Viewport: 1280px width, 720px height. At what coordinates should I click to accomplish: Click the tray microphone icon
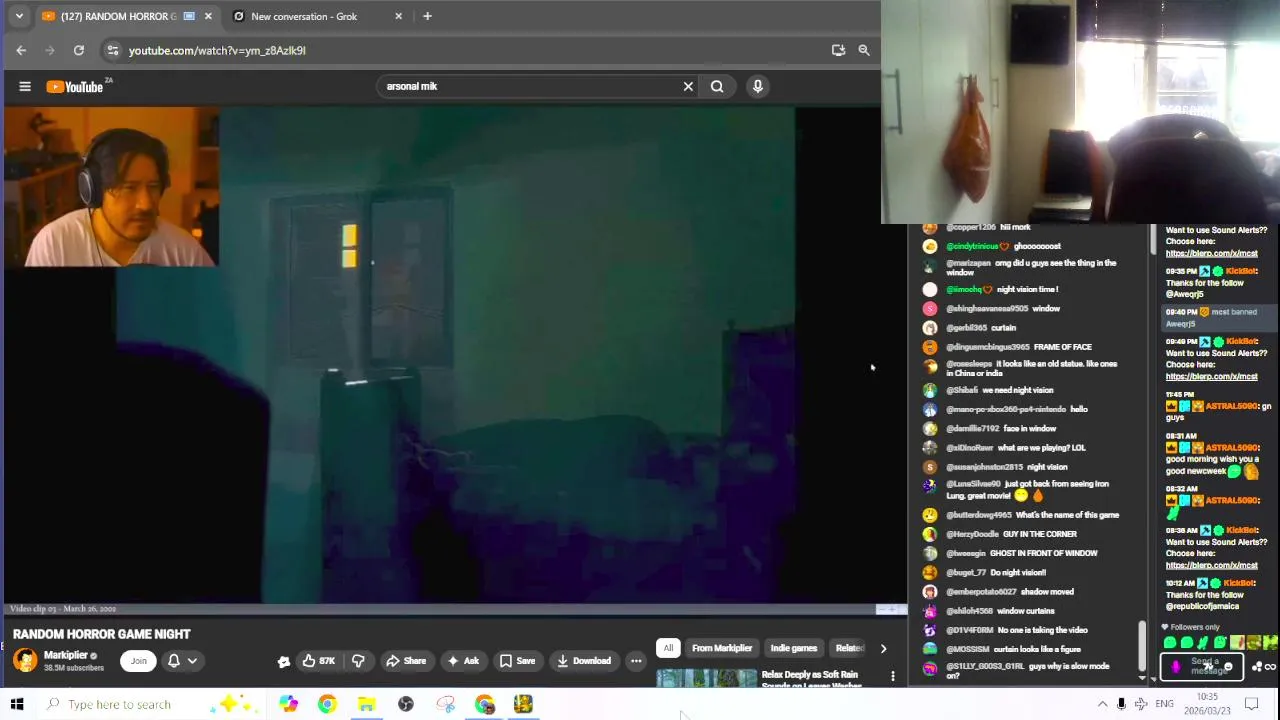pos(1121,704)
